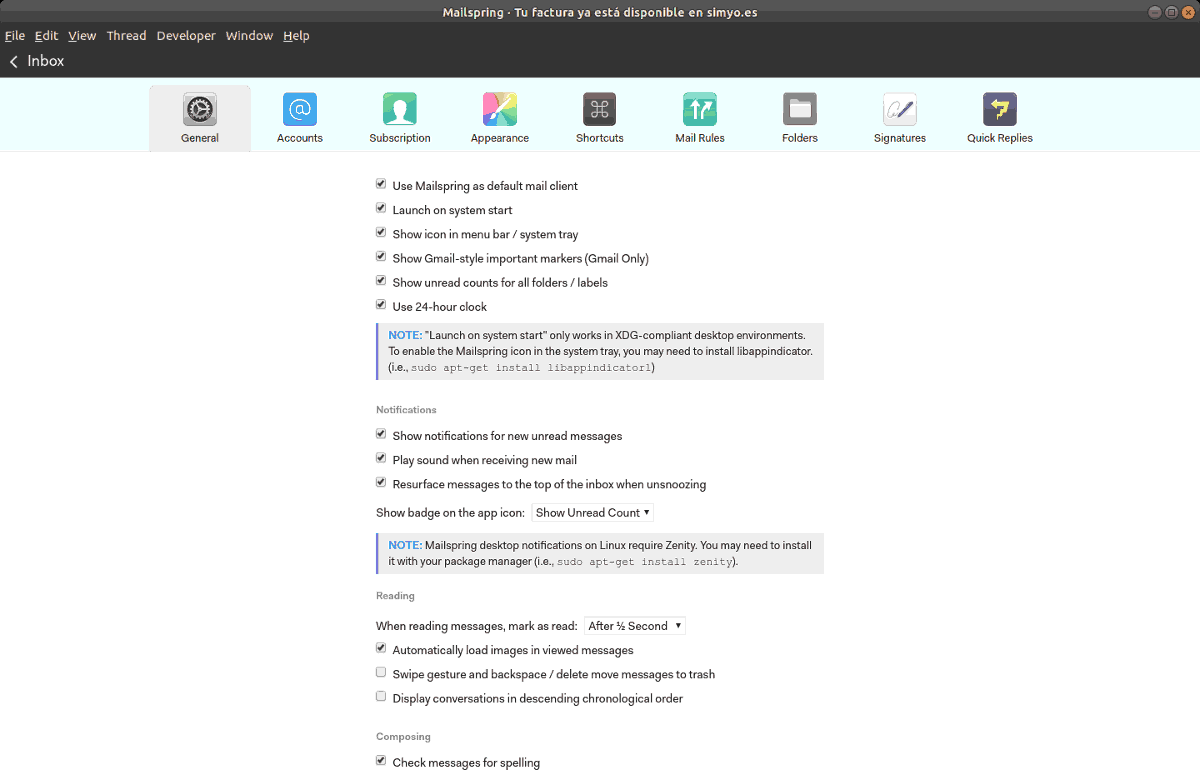Open the Thread menu
Image resolution: width=1200 pixels, height=775 pixels.
[126, 36]
